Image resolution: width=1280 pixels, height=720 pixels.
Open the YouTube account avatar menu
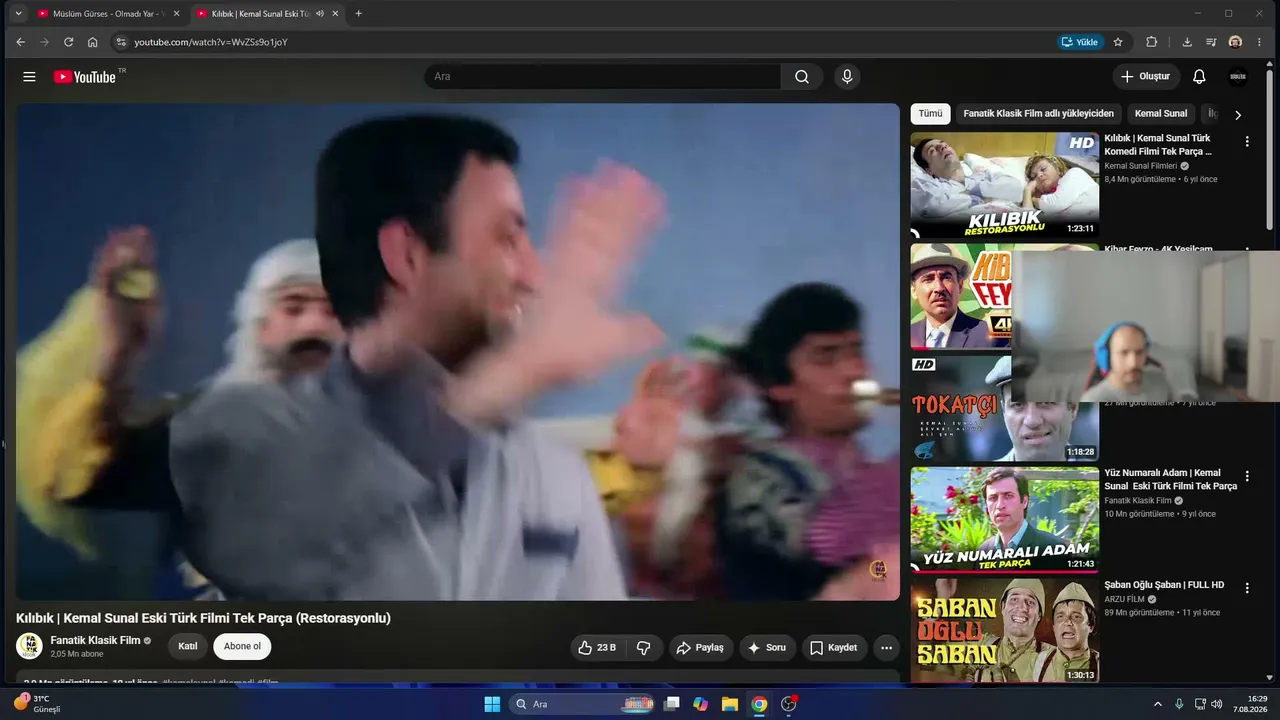pos(1238,77)
